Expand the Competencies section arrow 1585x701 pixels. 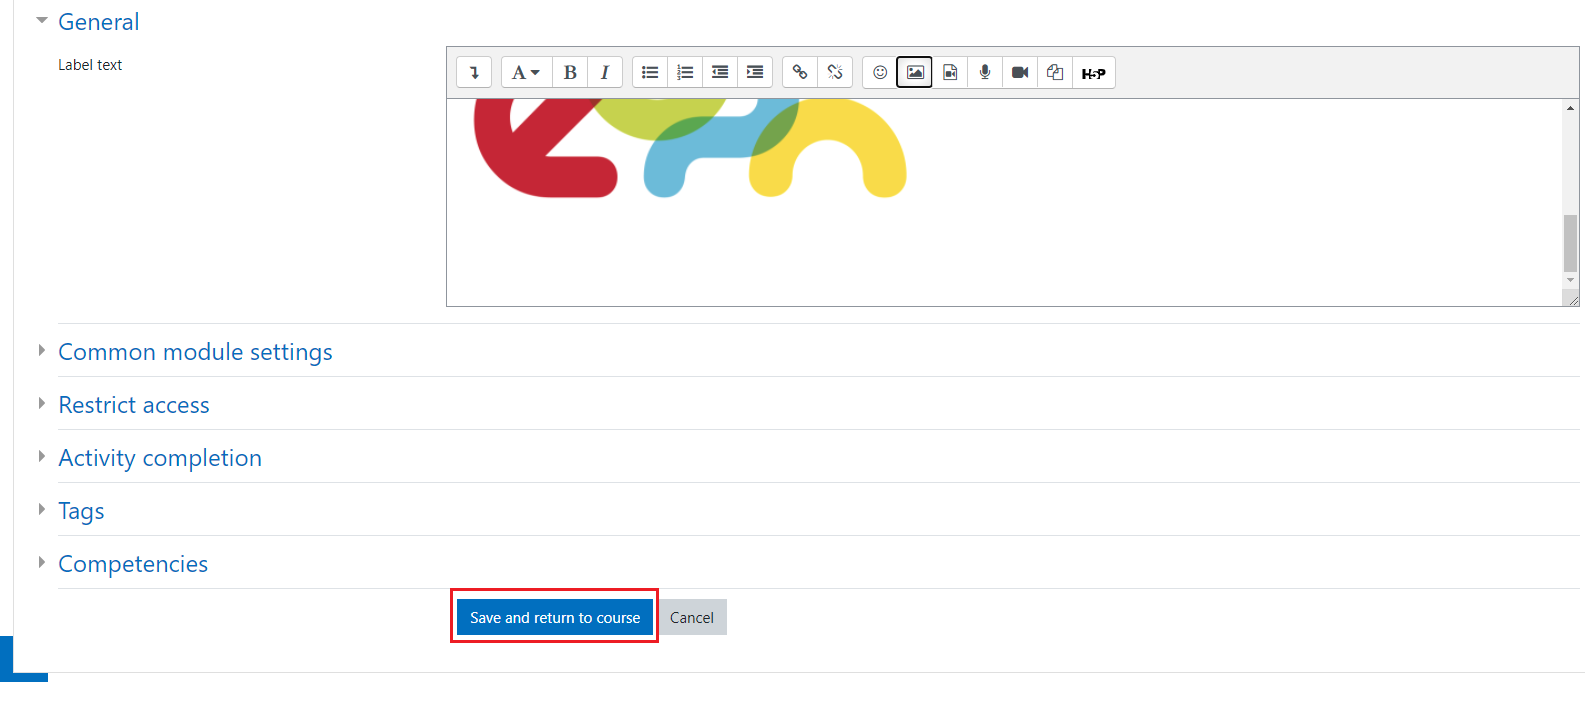[x=42, y=562]
